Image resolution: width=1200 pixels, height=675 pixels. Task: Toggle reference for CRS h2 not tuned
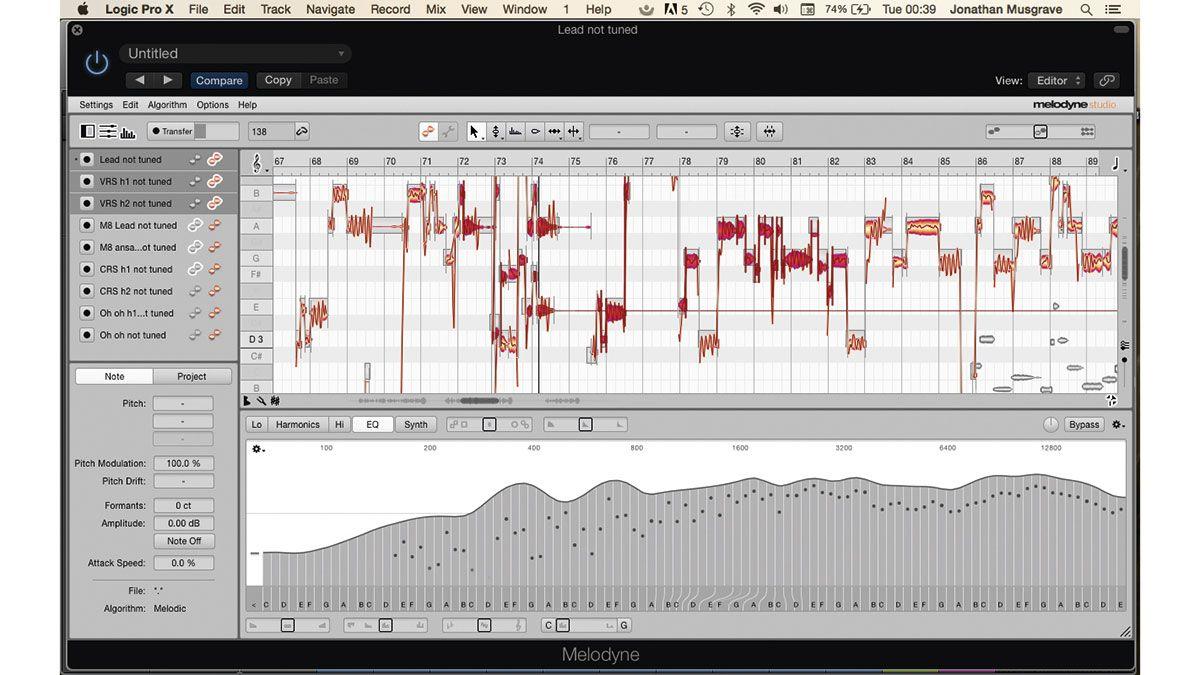[195, 291]
